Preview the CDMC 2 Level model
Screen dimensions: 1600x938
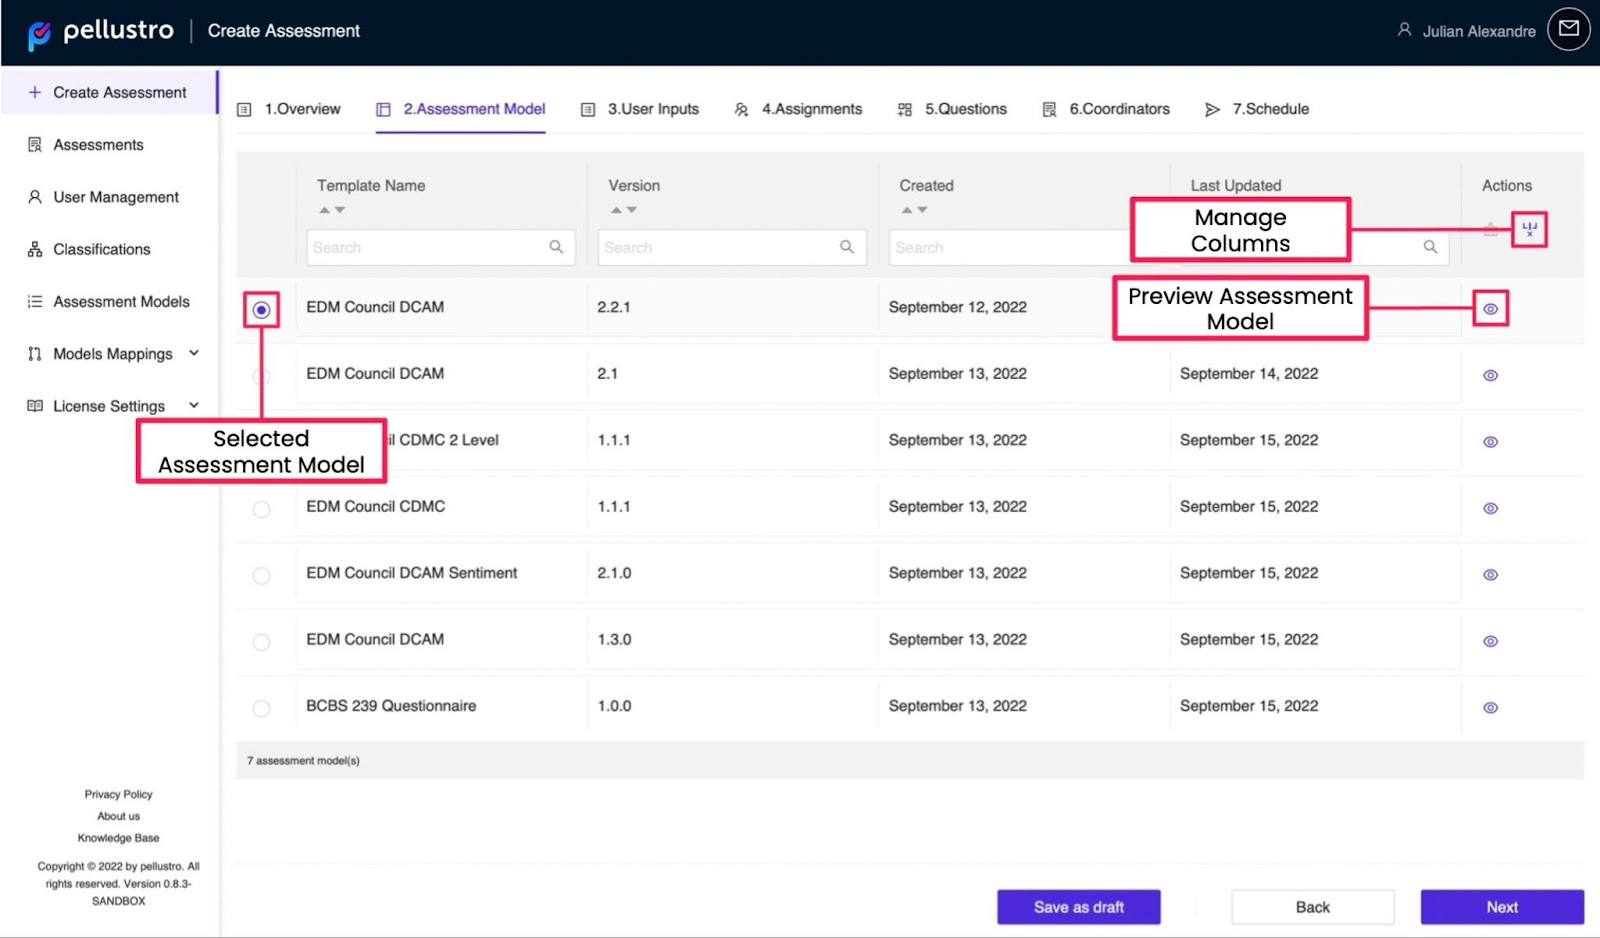[1490, 442]
